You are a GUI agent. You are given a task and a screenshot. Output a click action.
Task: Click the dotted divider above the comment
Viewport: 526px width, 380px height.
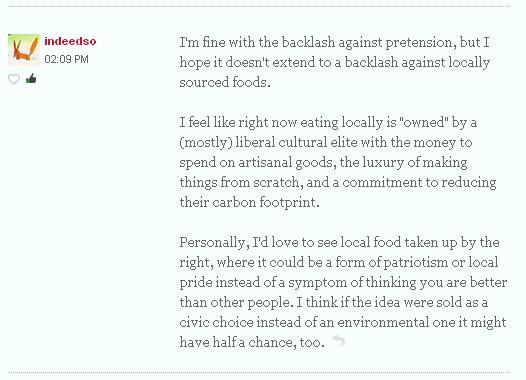point(259,6)
